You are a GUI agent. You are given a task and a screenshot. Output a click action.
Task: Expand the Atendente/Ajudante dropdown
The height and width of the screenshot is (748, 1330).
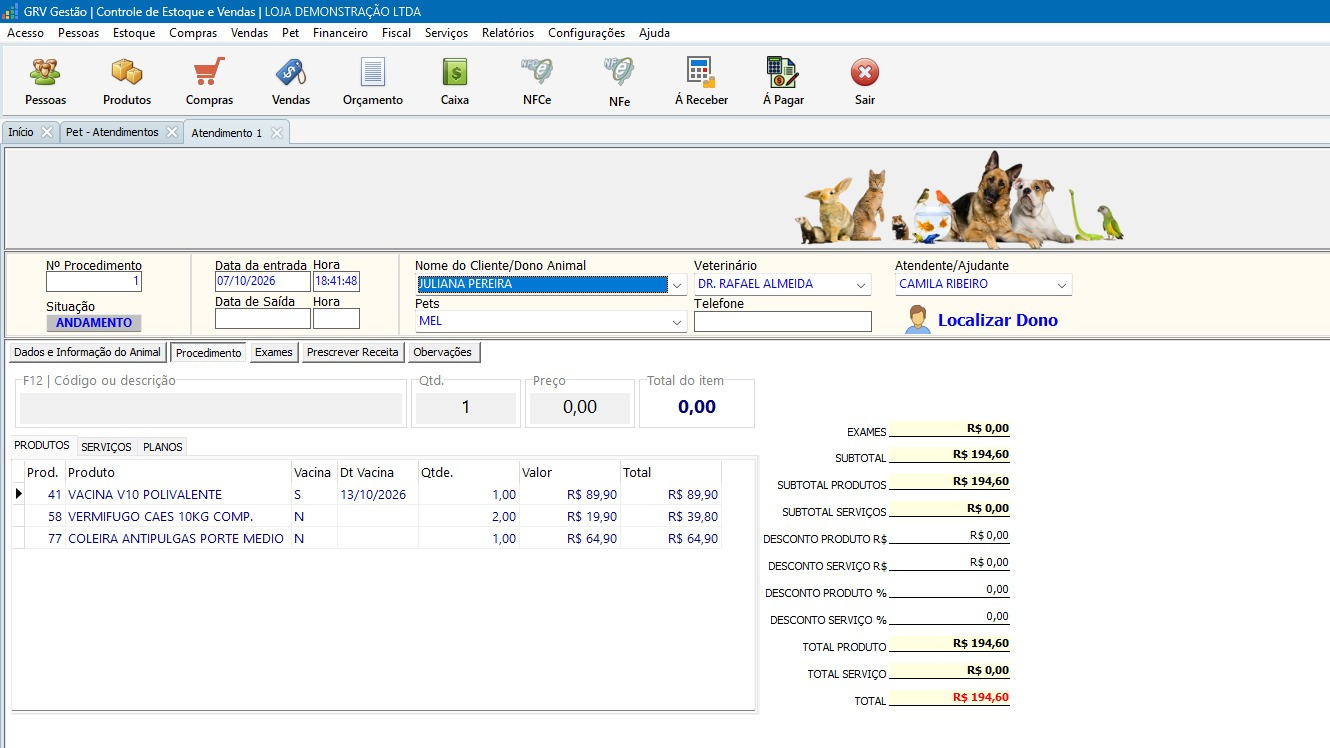click(1062, 285)
